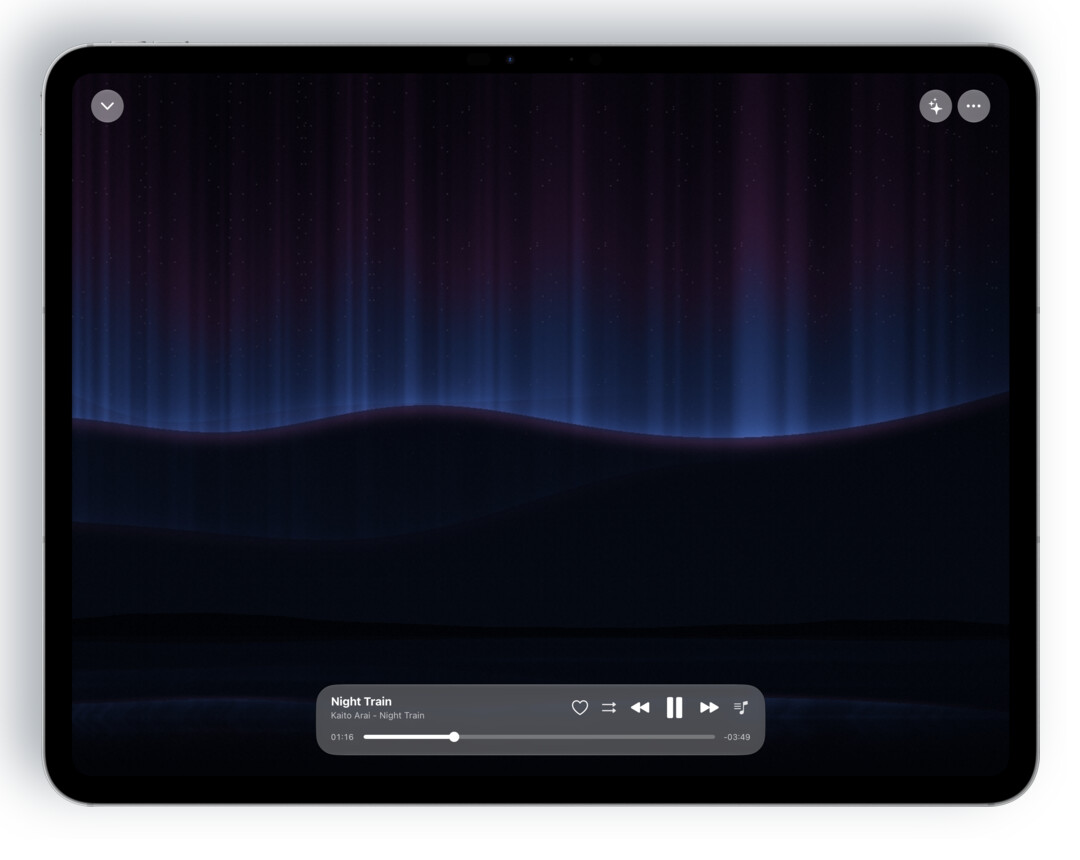The height and width of the screenshot is (860, 1080).
Task: Favorite Night Train with the heart icon
Action: (x=580, y=707)
